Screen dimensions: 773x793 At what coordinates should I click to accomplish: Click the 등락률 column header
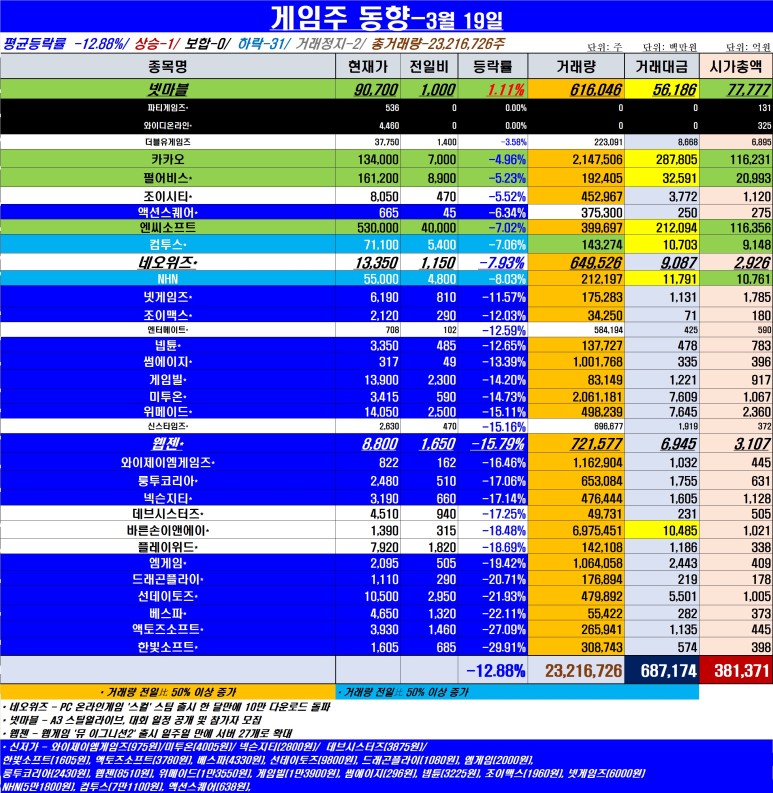point(493,66)
